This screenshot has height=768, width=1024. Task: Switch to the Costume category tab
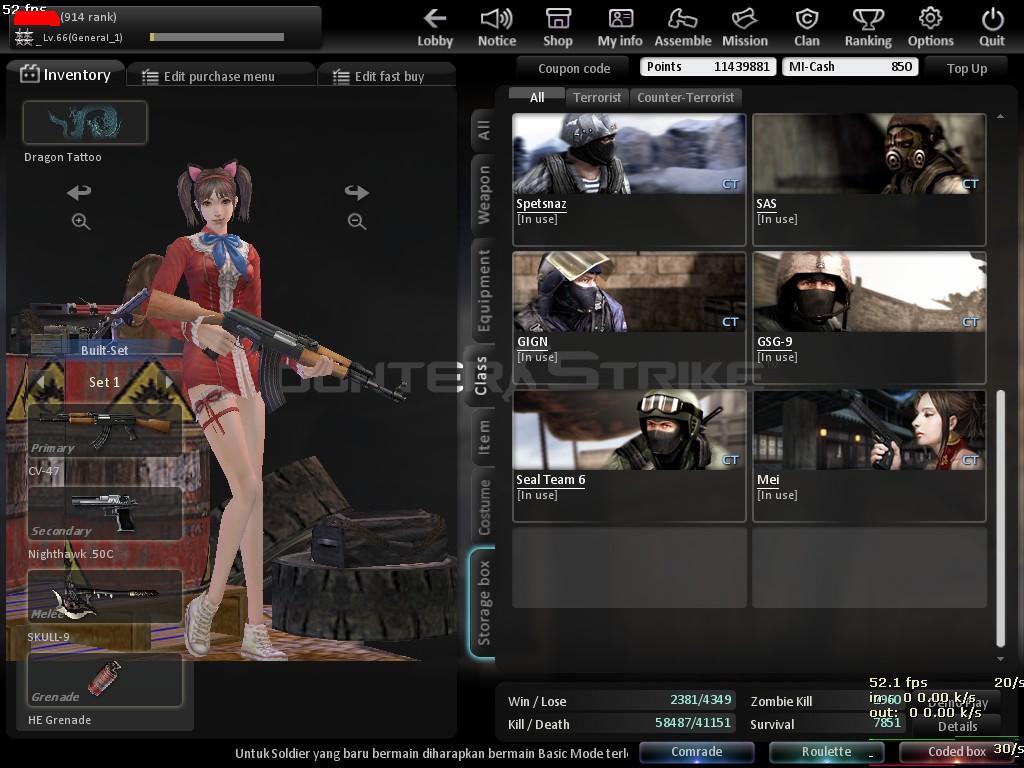click(483, 507)
